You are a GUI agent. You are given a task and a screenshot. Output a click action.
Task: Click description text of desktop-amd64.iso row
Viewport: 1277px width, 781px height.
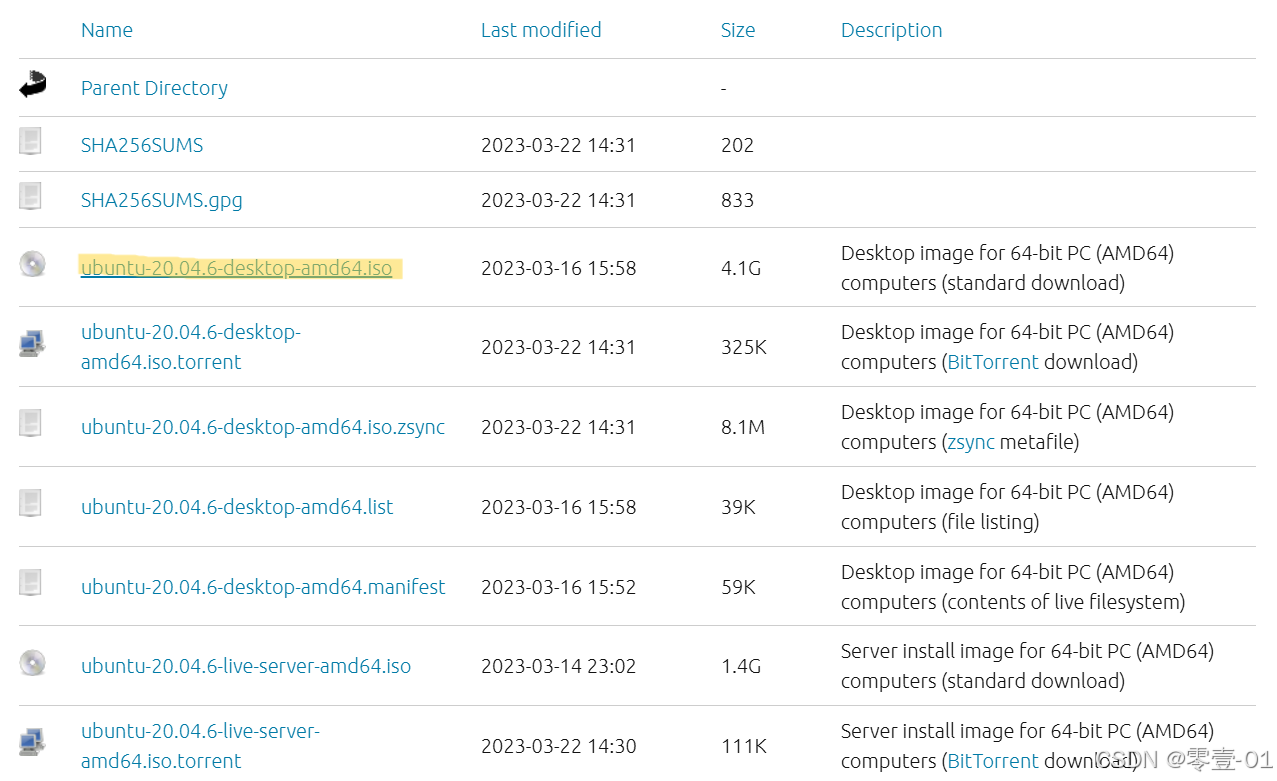1007,268
